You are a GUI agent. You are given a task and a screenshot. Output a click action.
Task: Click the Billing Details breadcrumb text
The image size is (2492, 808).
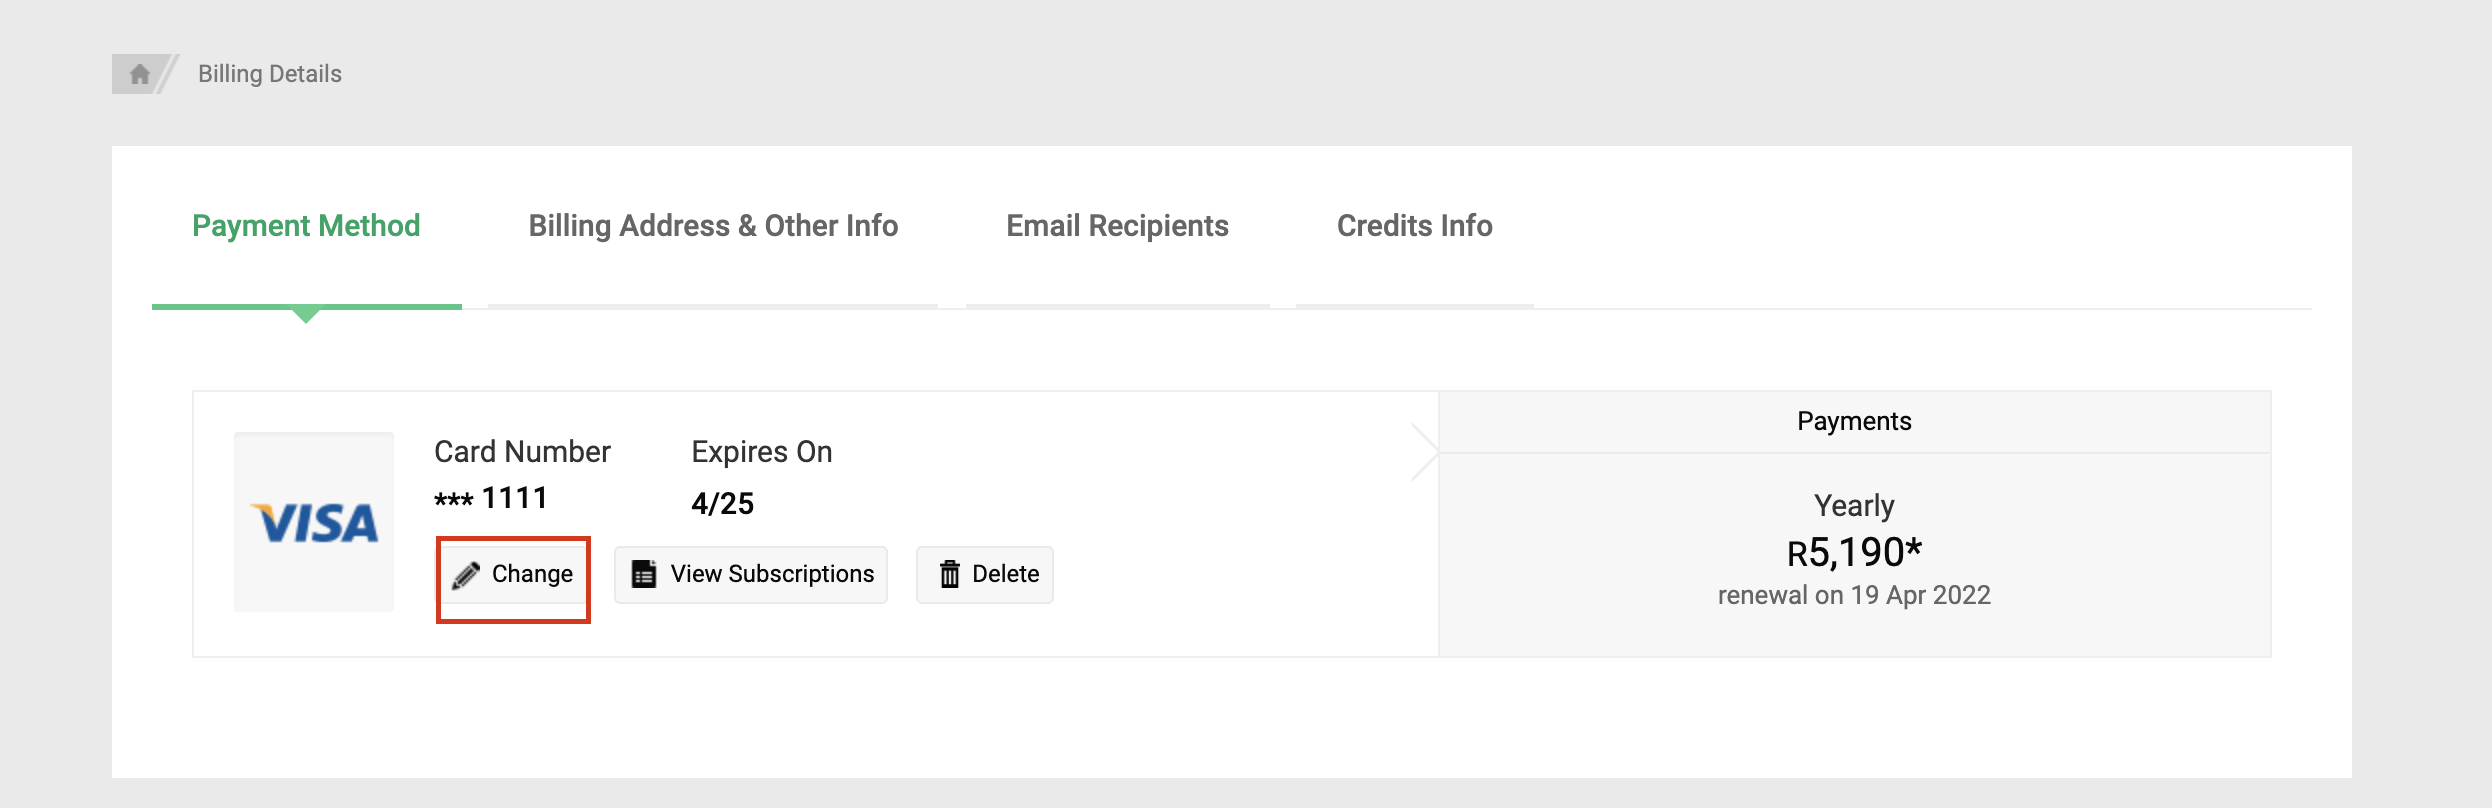point(270,74)
